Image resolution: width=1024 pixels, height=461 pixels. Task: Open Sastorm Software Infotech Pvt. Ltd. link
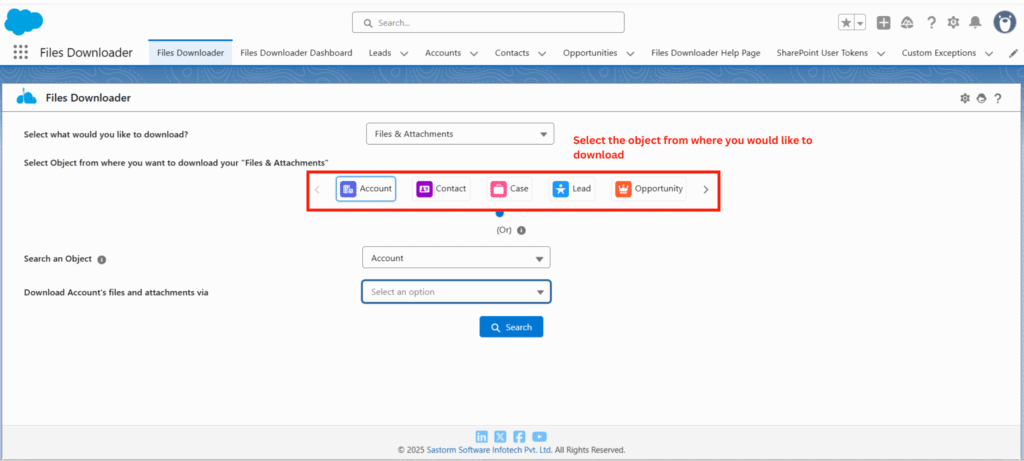pos(490,450)
